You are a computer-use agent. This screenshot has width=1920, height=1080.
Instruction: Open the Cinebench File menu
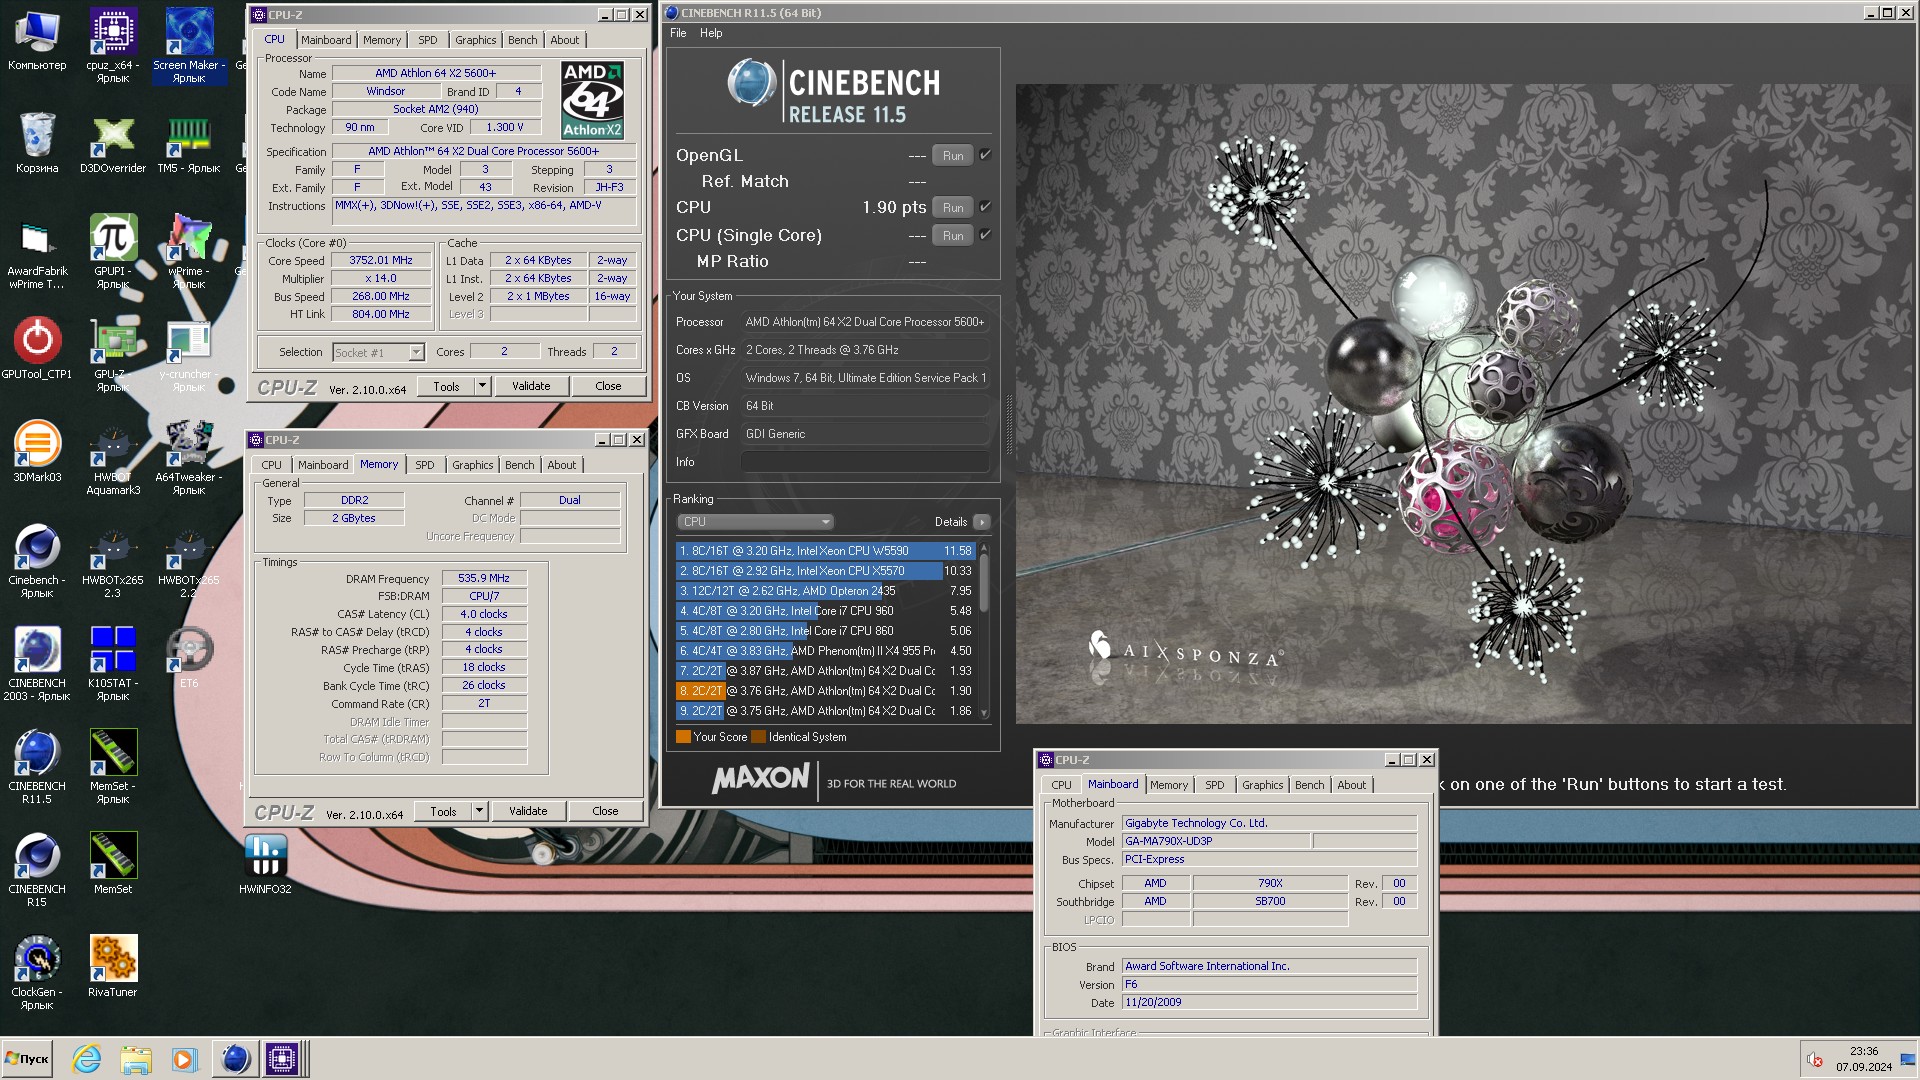tap(678, 33)
